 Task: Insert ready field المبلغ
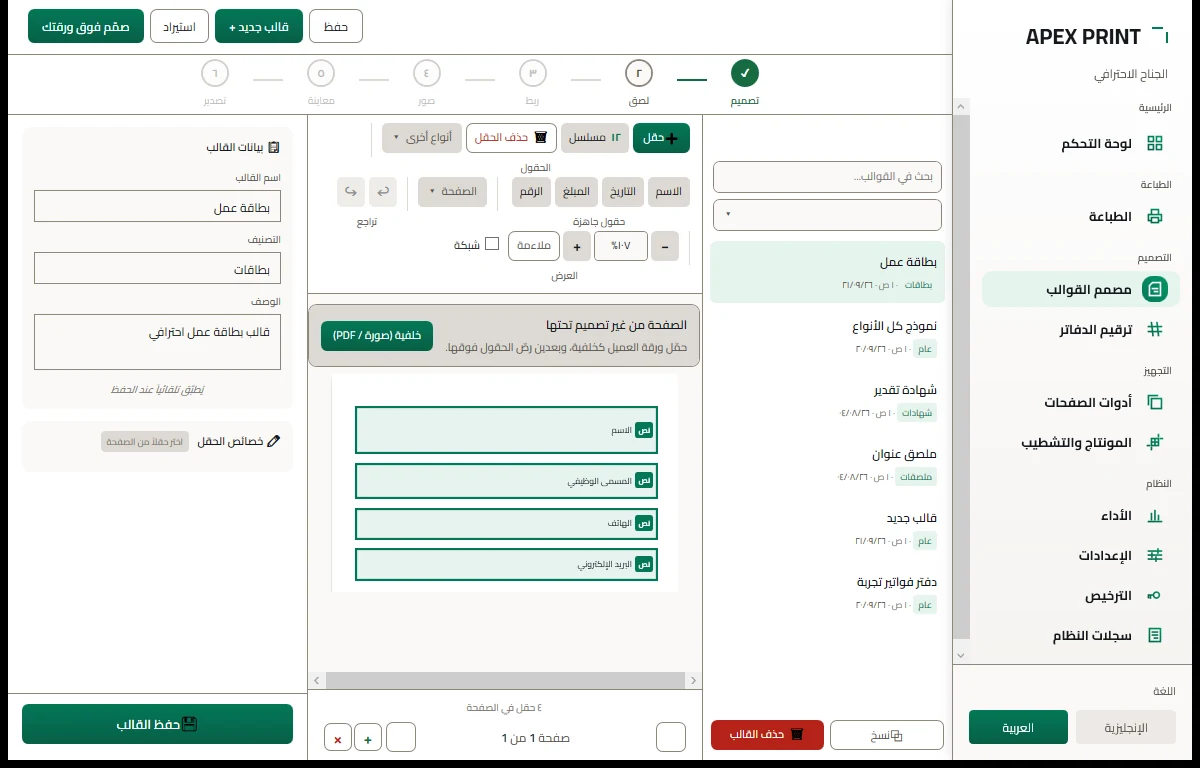[576, 191]
